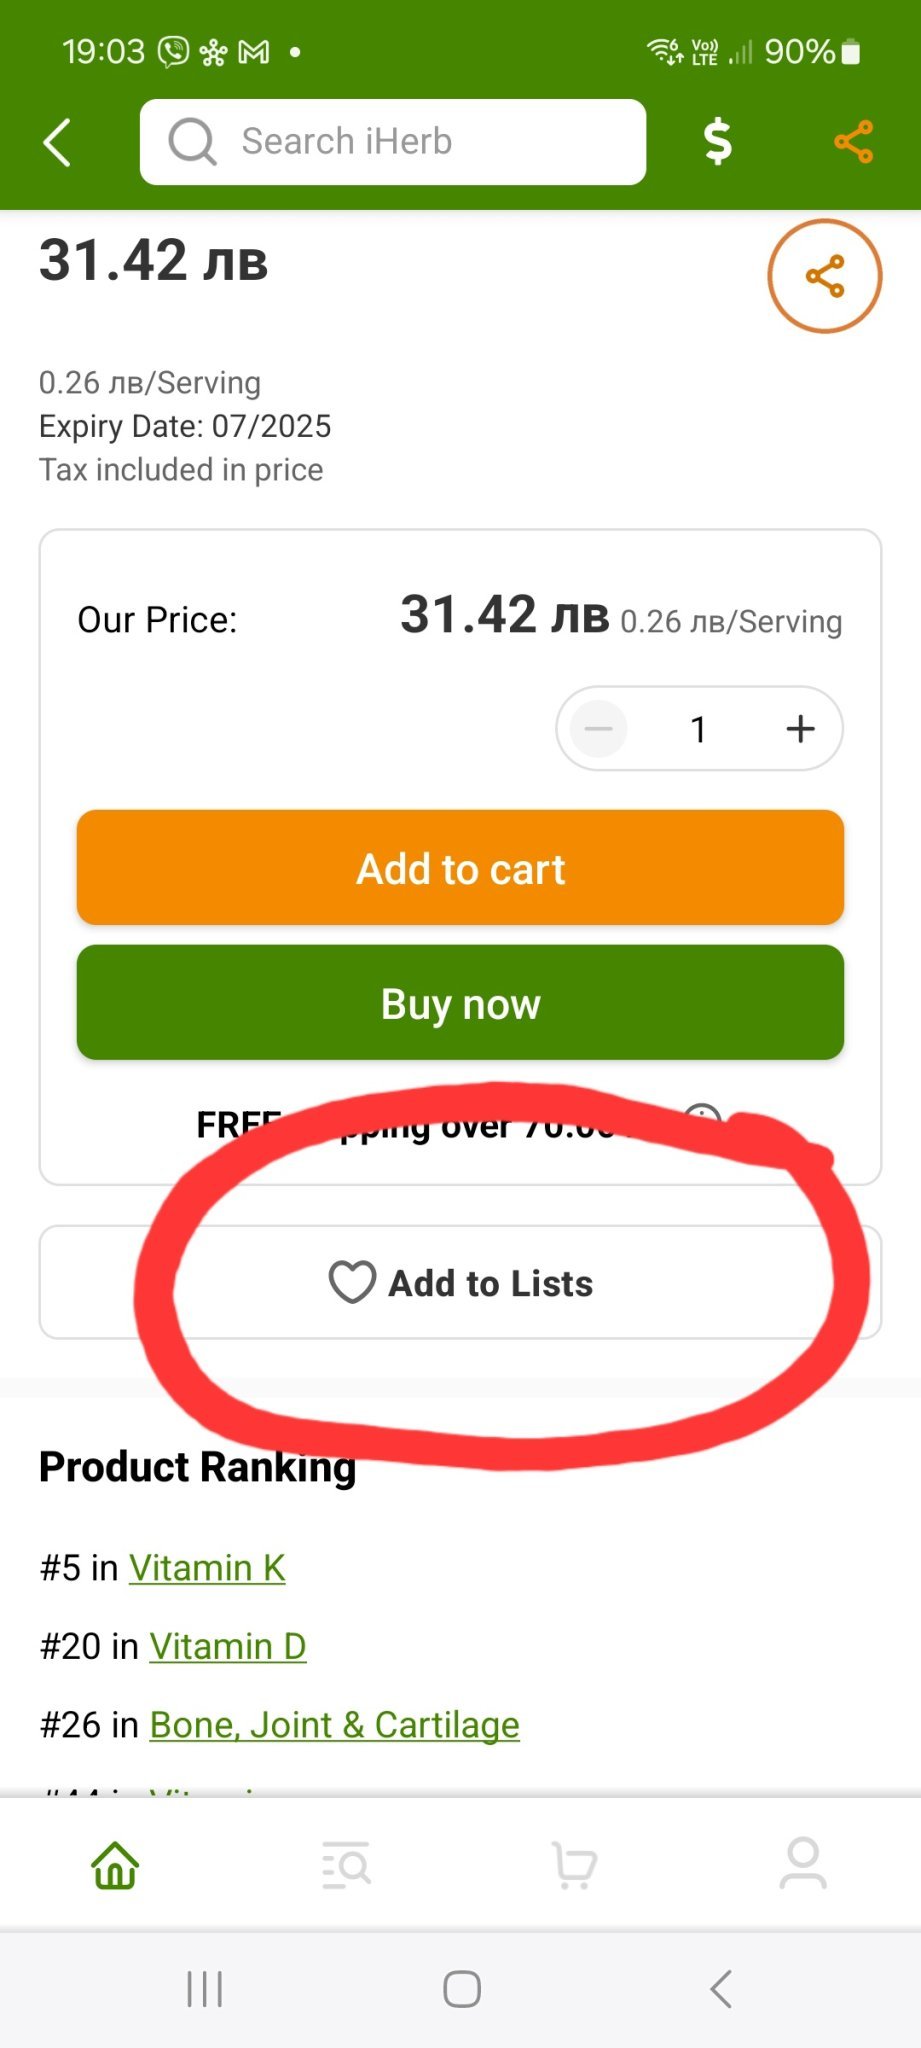Tap the Search iHerb field

click(393, 142)
